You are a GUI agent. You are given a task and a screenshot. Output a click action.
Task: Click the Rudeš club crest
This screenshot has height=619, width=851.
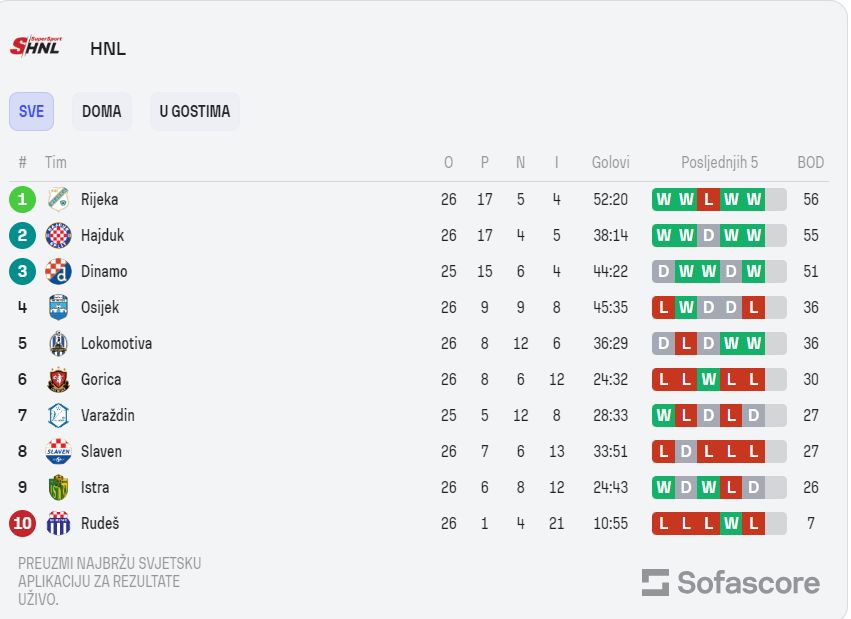tap(58, 524)
